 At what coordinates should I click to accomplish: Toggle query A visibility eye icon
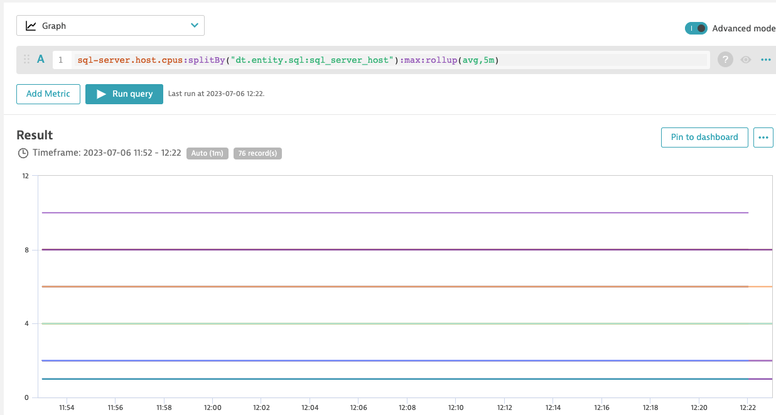(x=746, y=60)
